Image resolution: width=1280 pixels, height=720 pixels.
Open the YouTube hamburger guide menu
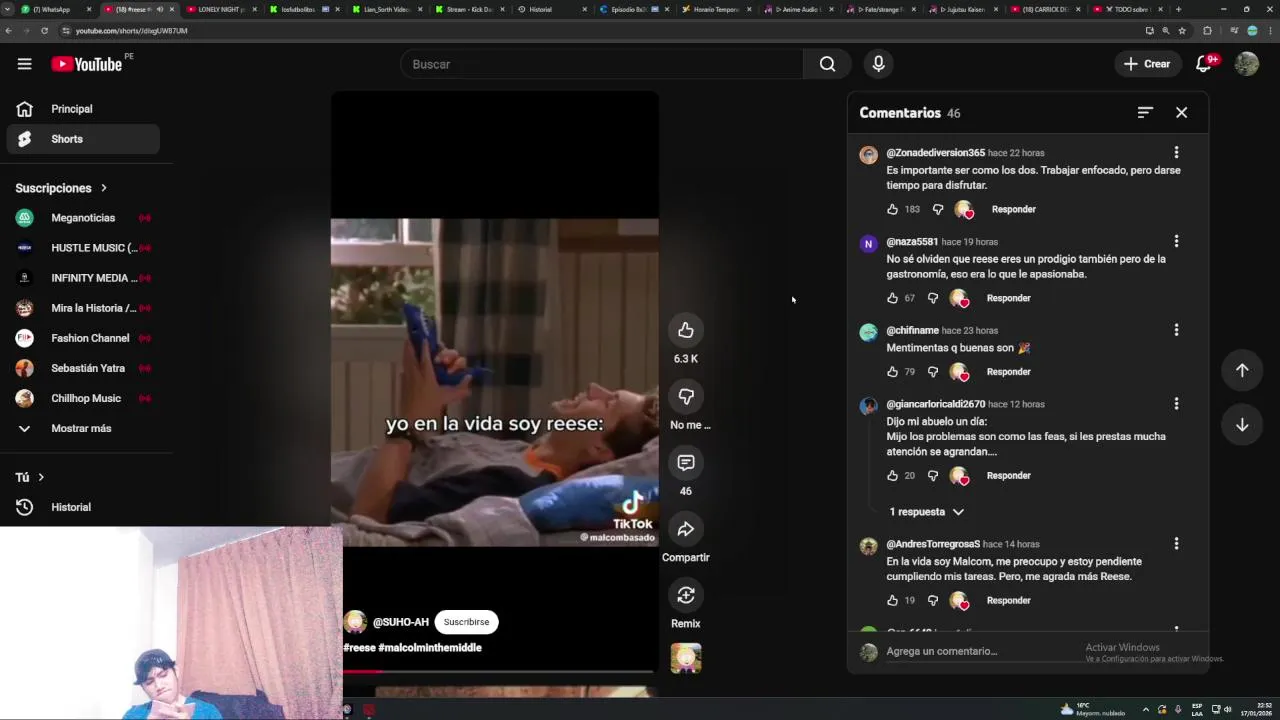click(24, 64)
